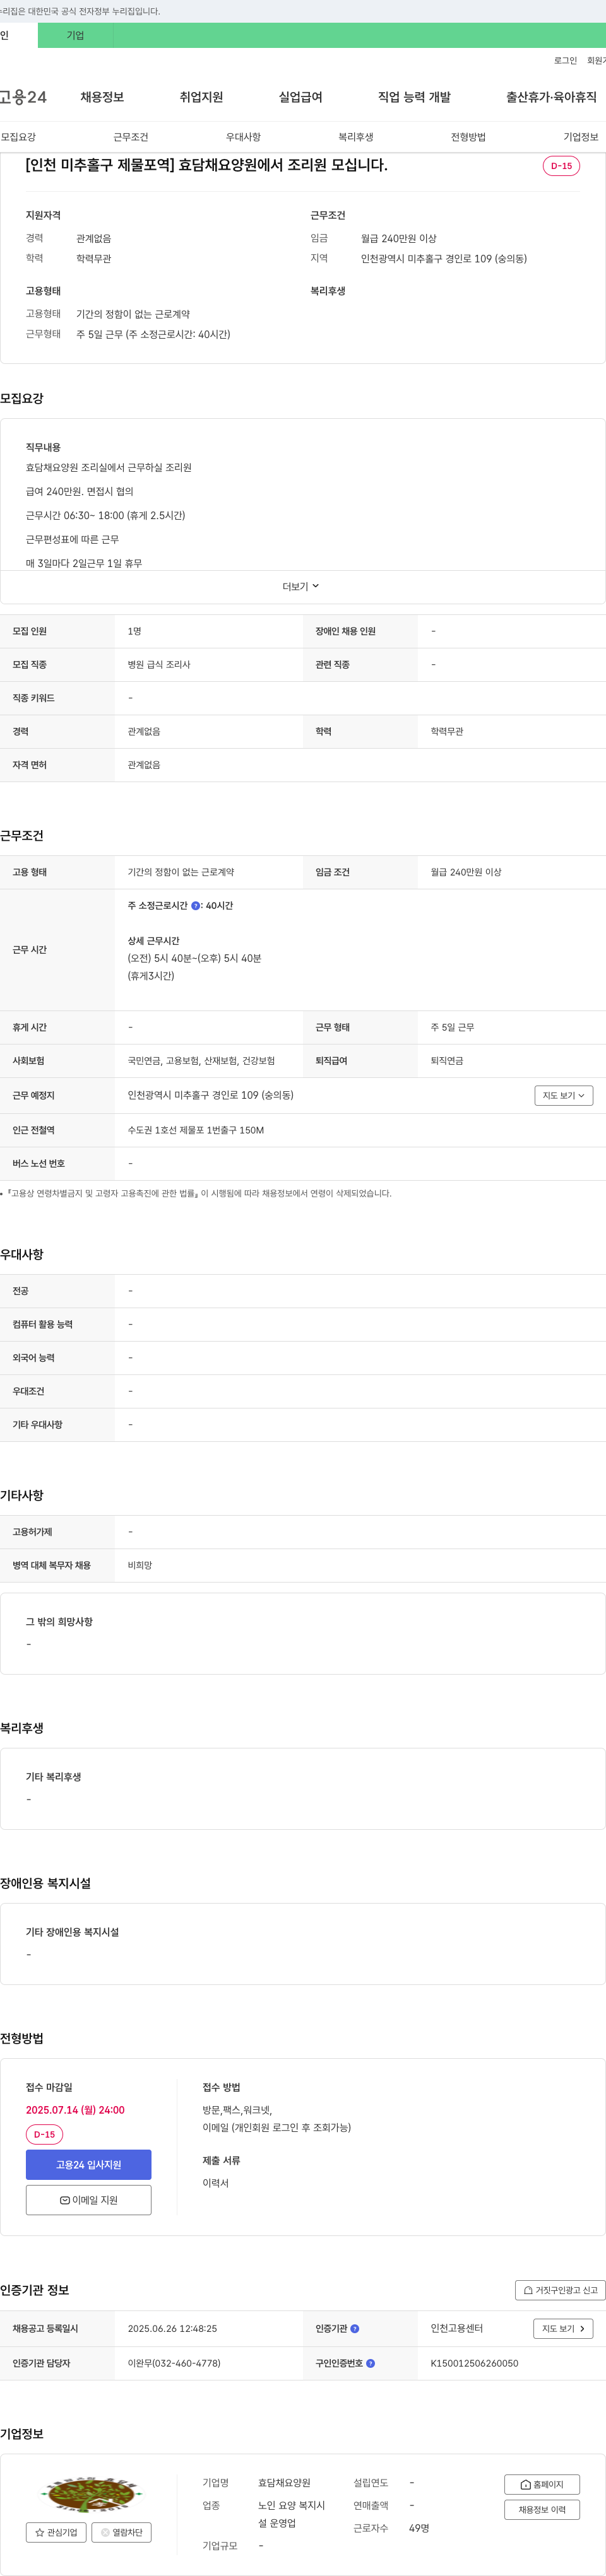Open the 기업 tab in the green header
This screenshot has width=606, height=2576.
[75, 35]
